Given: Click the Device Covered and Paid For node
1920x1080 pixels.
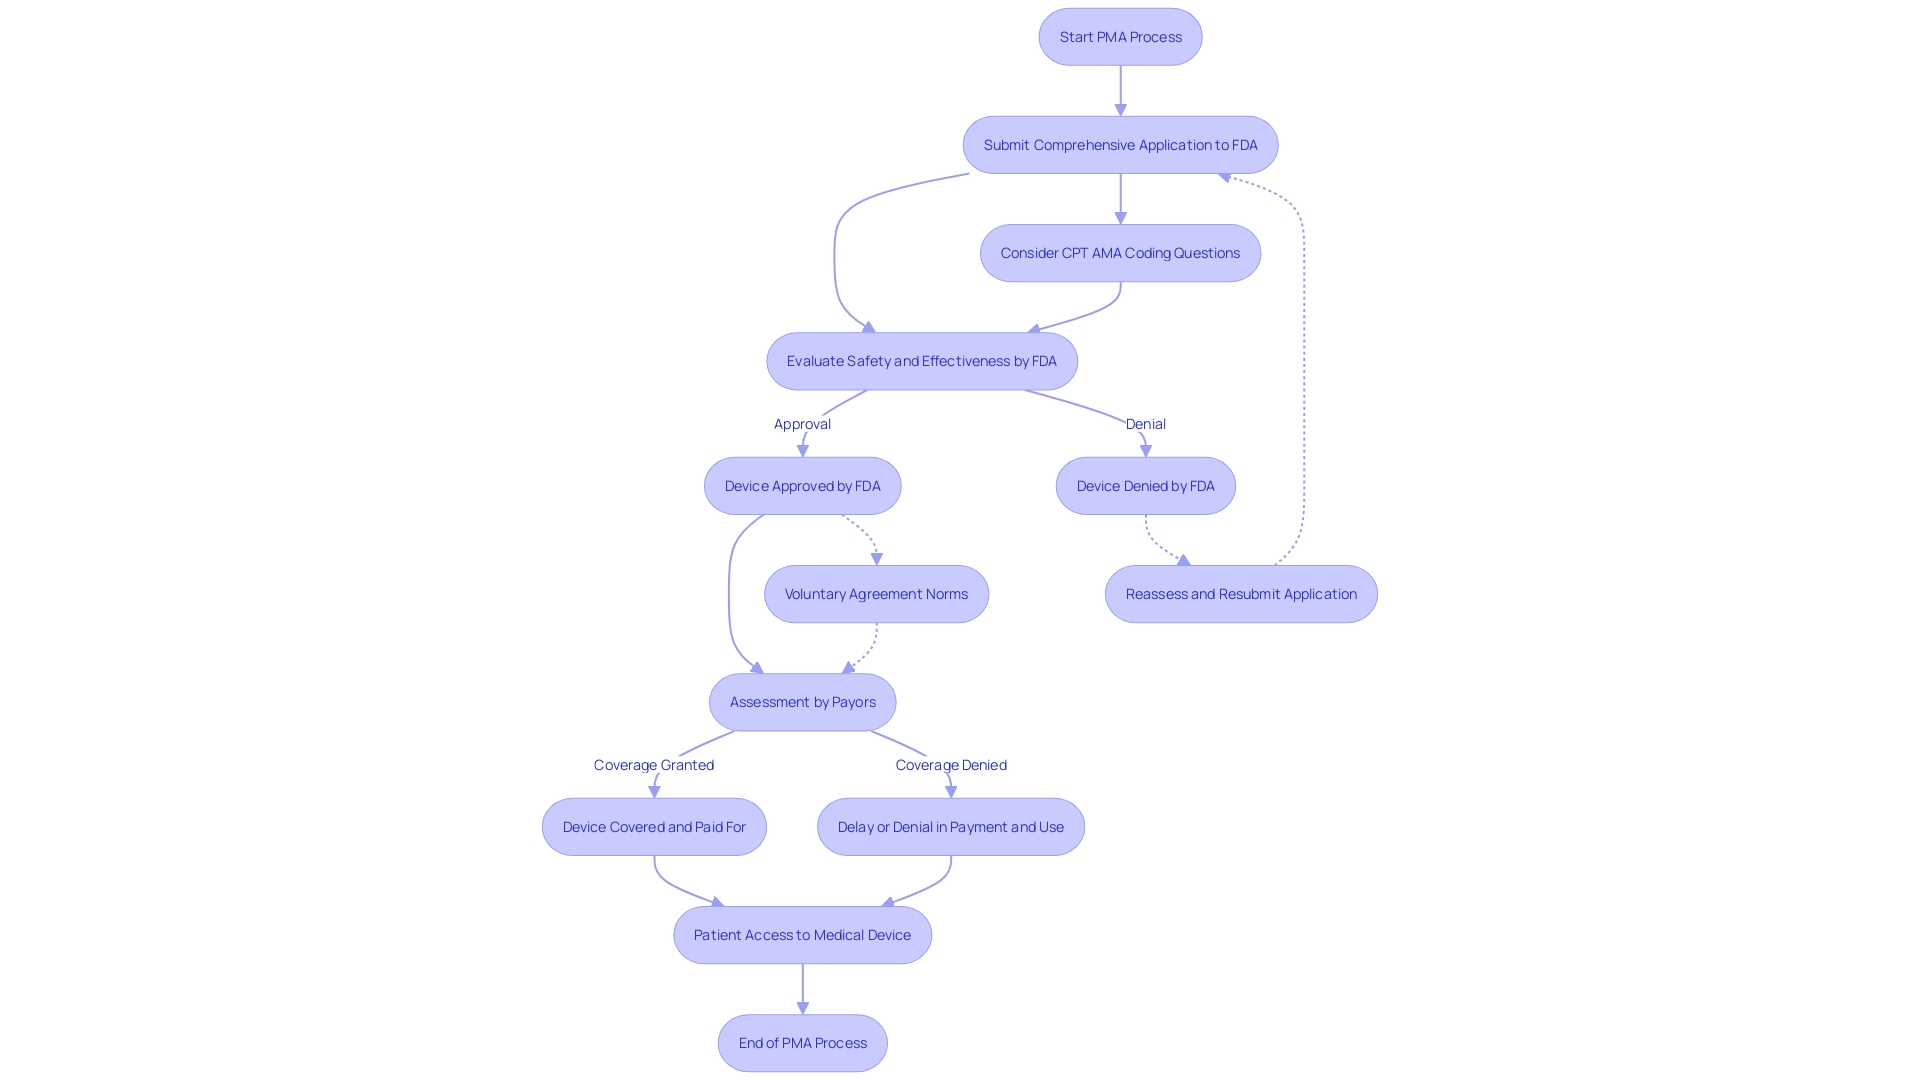Looking at the screenshot, I should pos(654,825).
